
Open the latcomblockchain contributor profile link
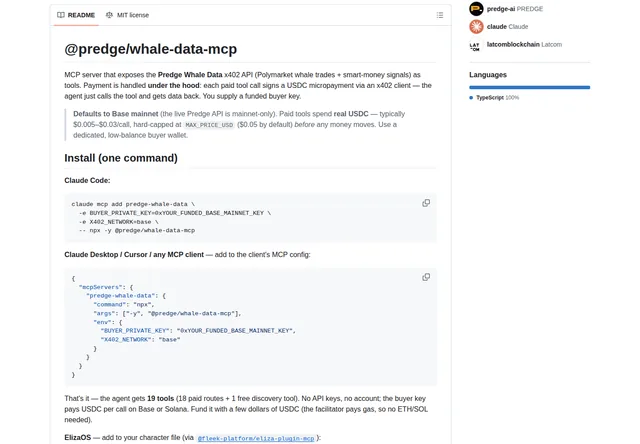[x=524, y=44]
